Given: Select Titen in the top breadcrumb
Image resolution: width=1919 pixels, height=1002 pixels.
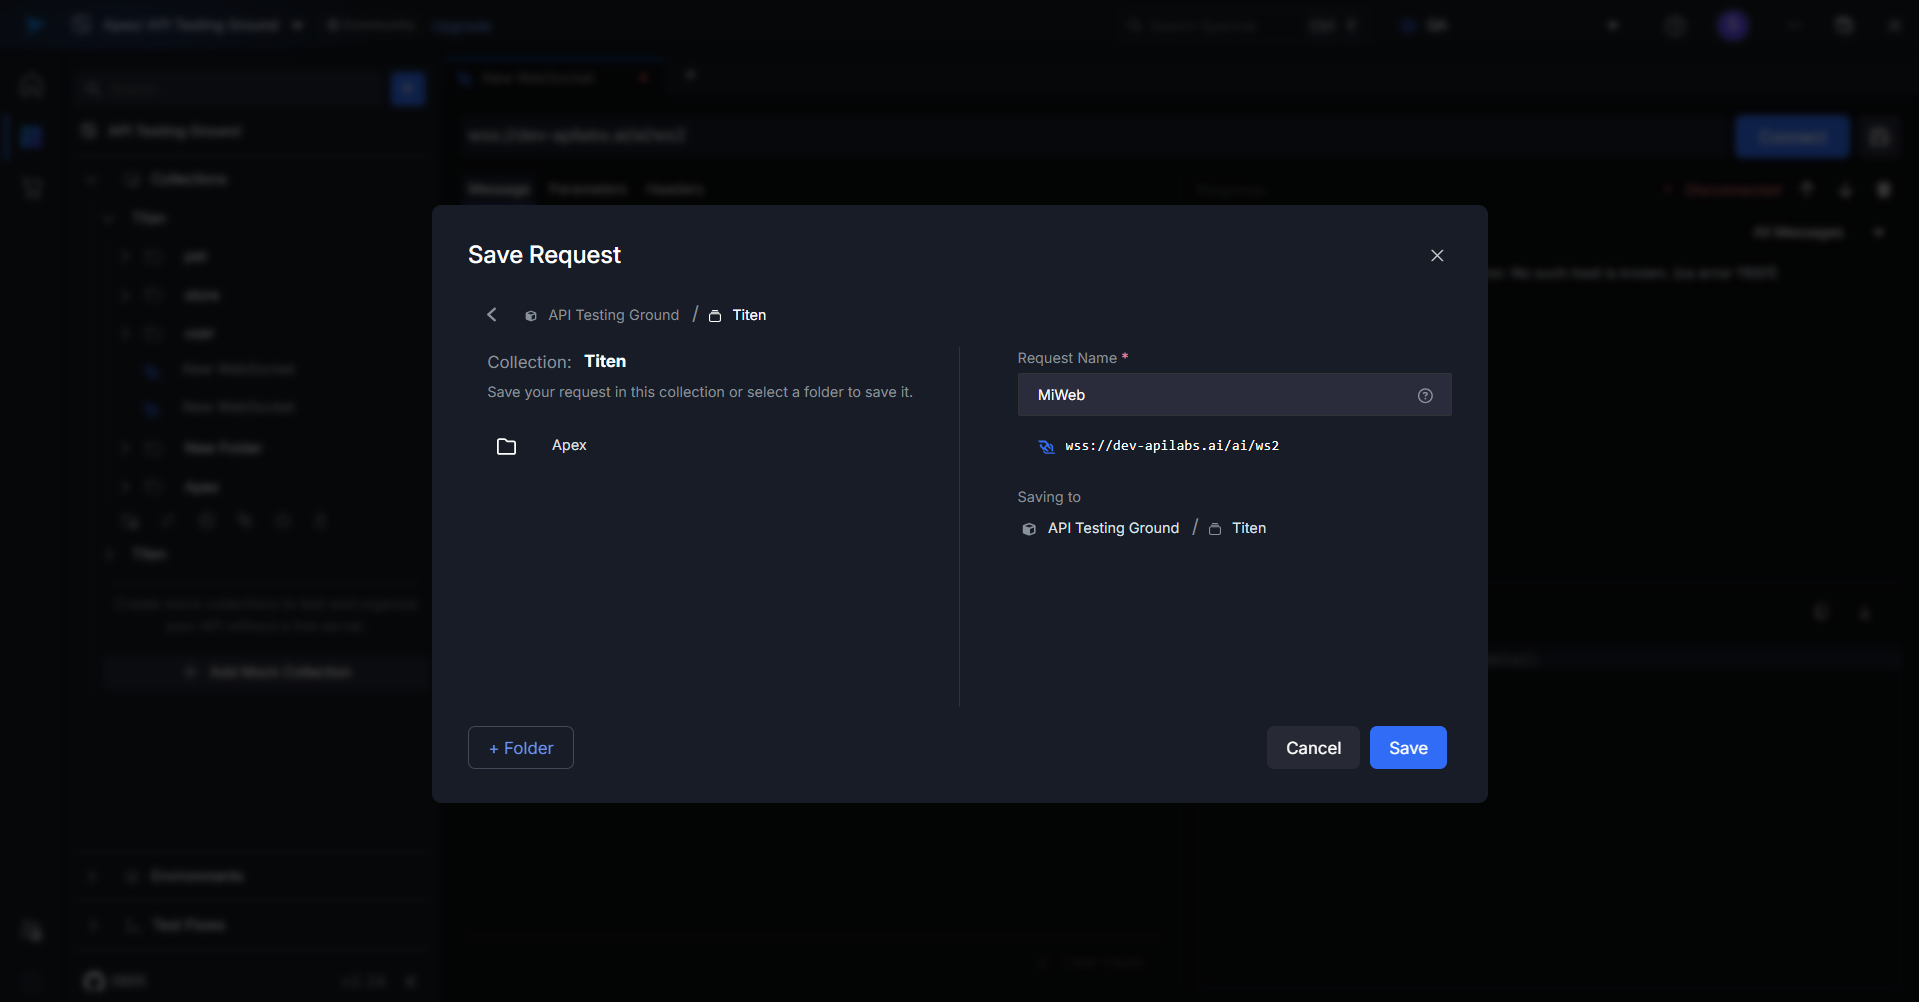Looking at the screenshot, I should (x=748, y=315).
